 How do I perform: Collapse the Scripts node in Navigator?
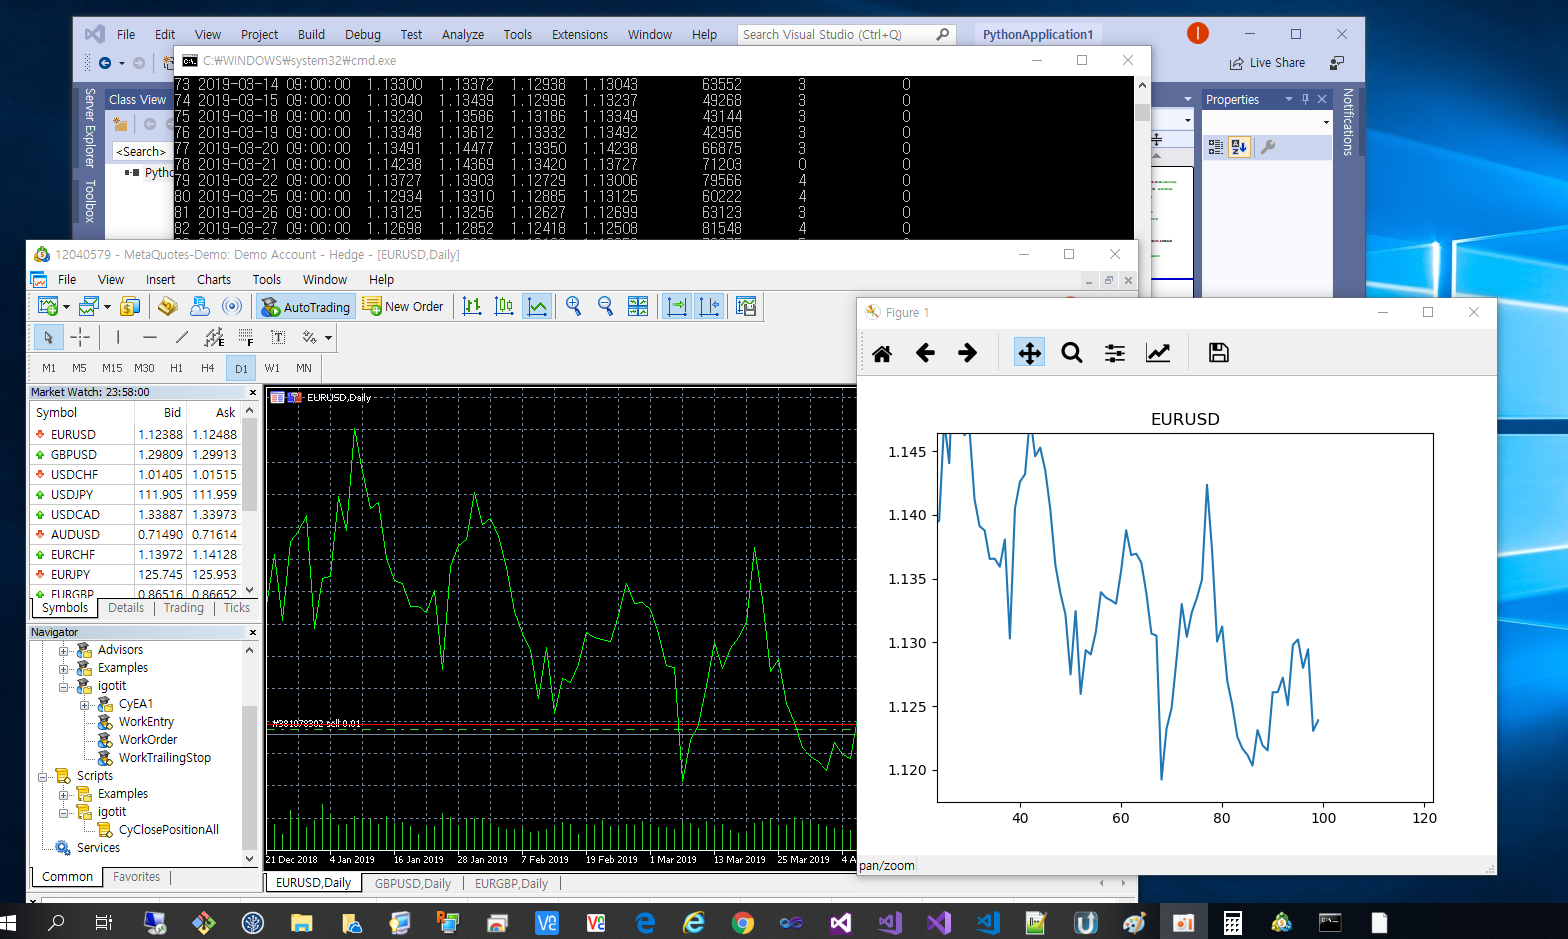(x=42, y=777)
